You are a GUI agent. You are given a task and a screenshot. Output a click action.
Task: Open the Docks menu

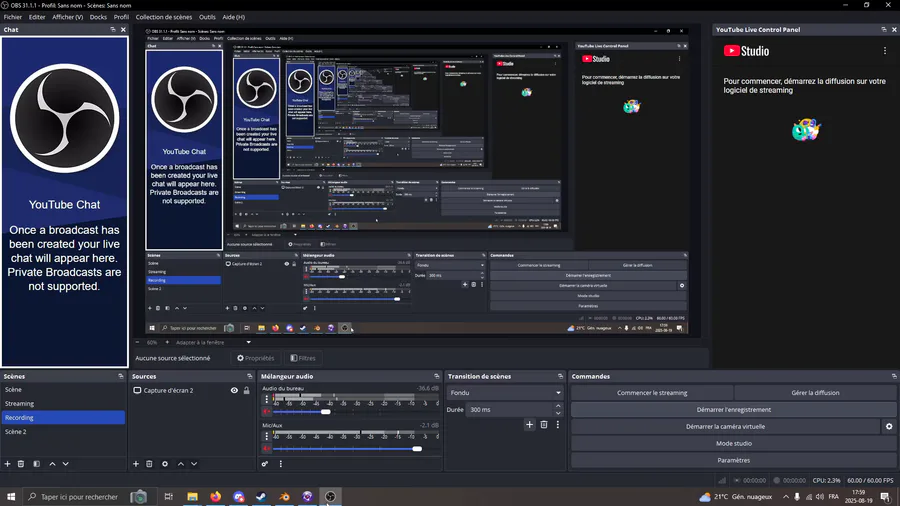point(98,17)
